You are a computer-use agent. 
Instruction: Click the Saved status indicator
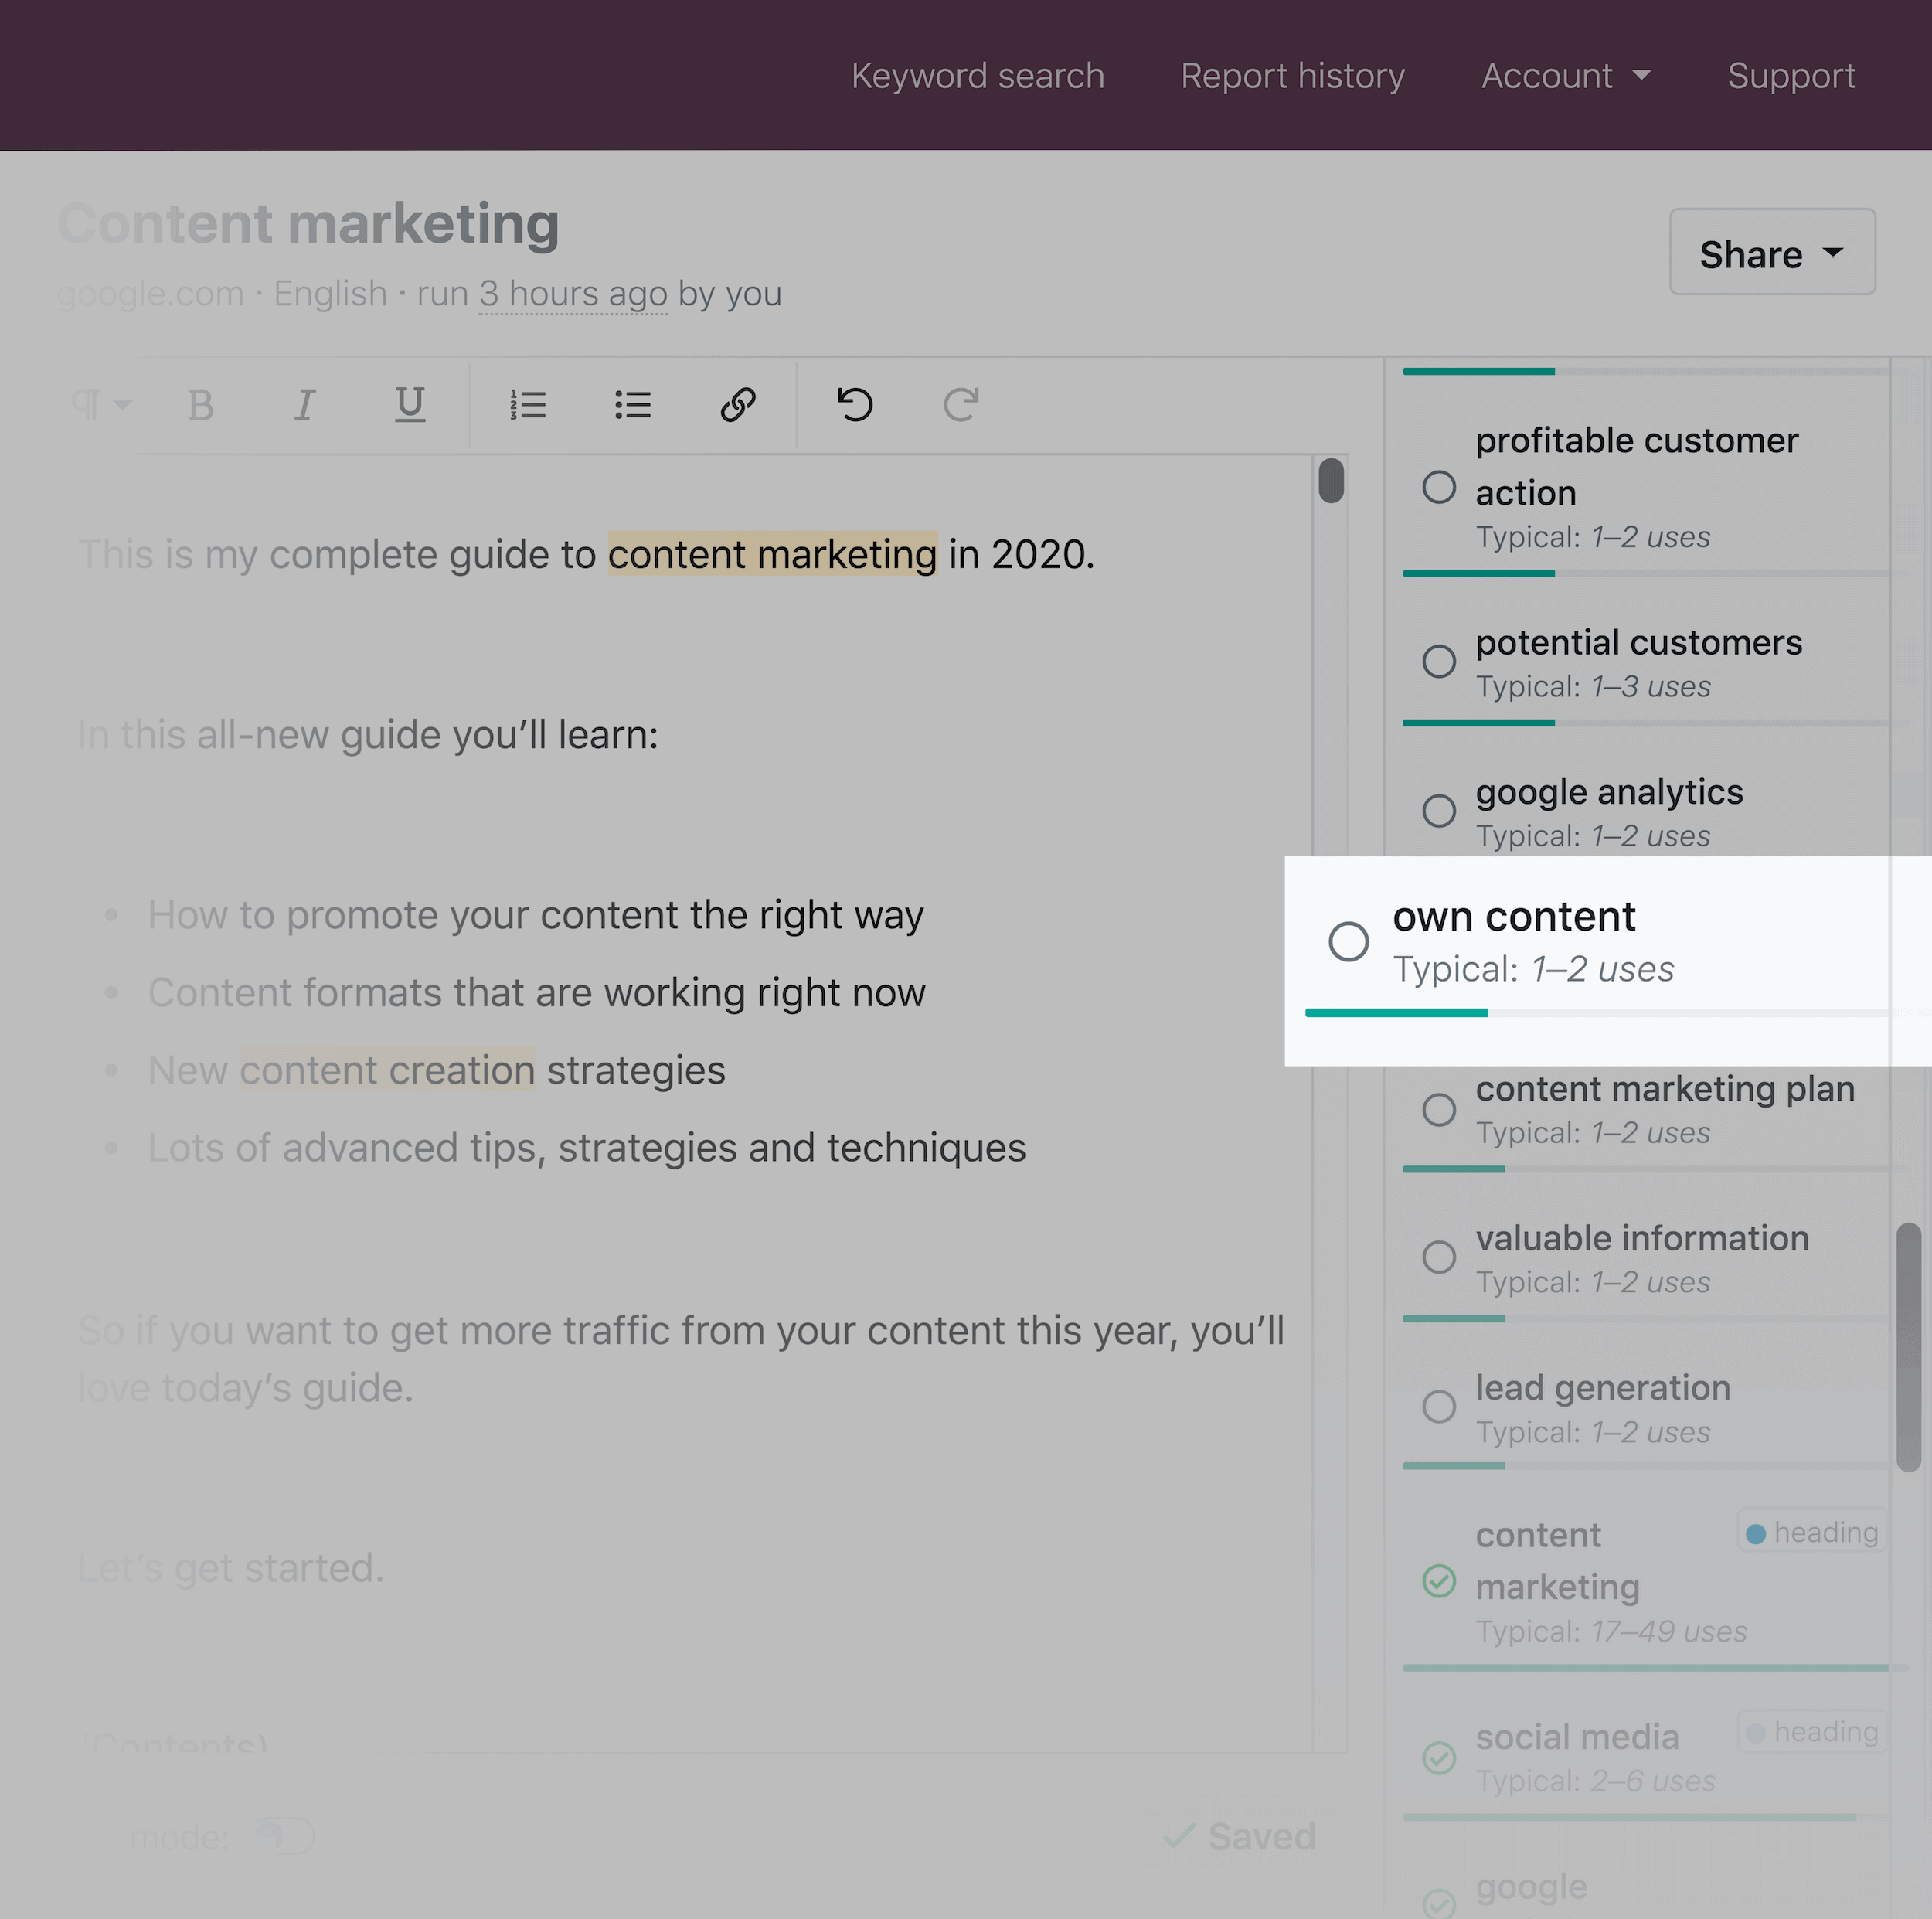pos(1239,1836)
